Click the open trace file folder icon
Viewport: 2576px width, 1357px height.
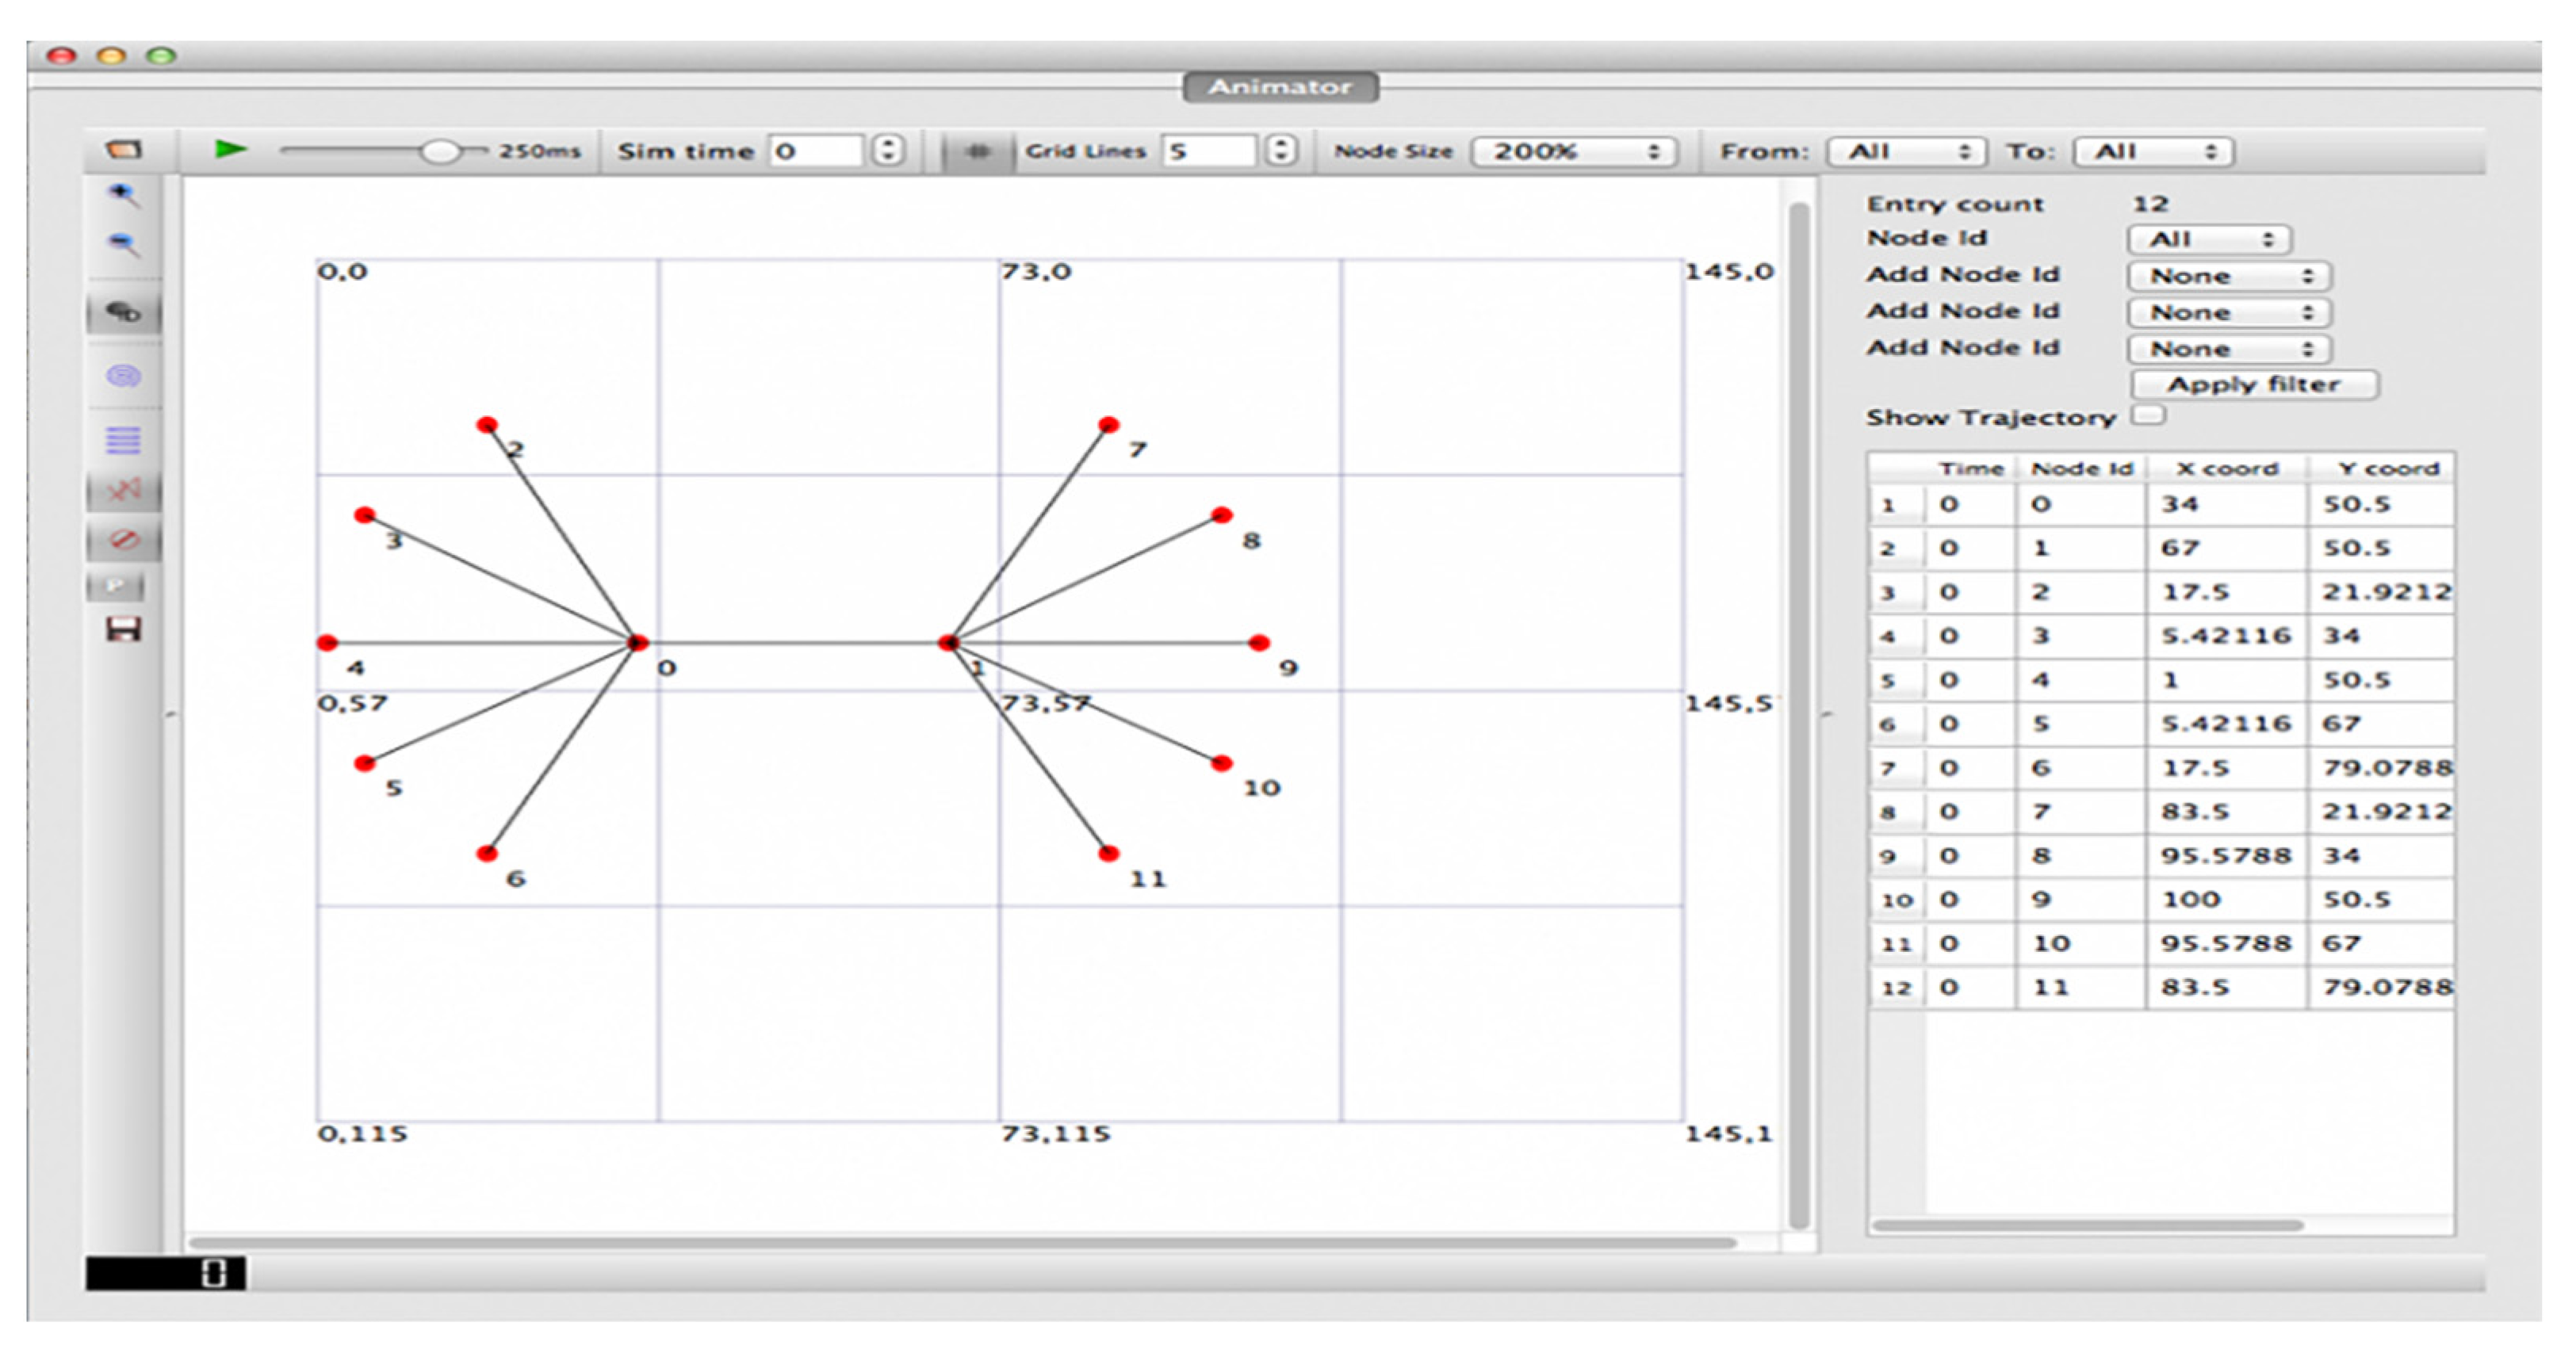pos(124,150)
